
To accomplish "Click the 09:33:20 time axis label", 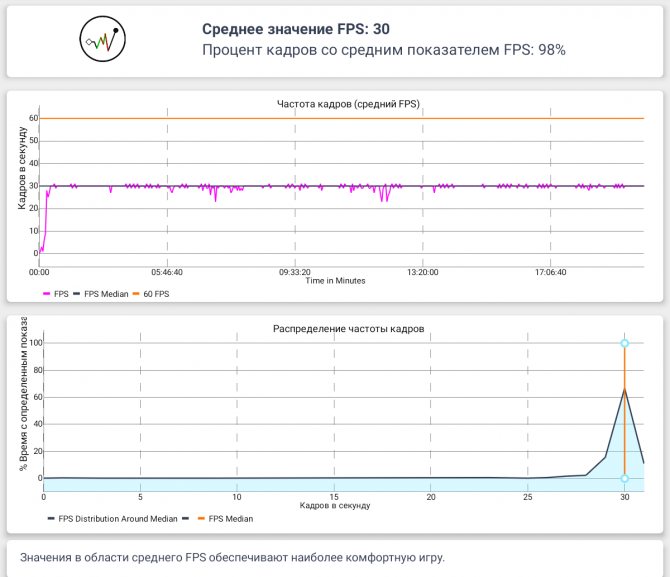I will coord(295,272).
